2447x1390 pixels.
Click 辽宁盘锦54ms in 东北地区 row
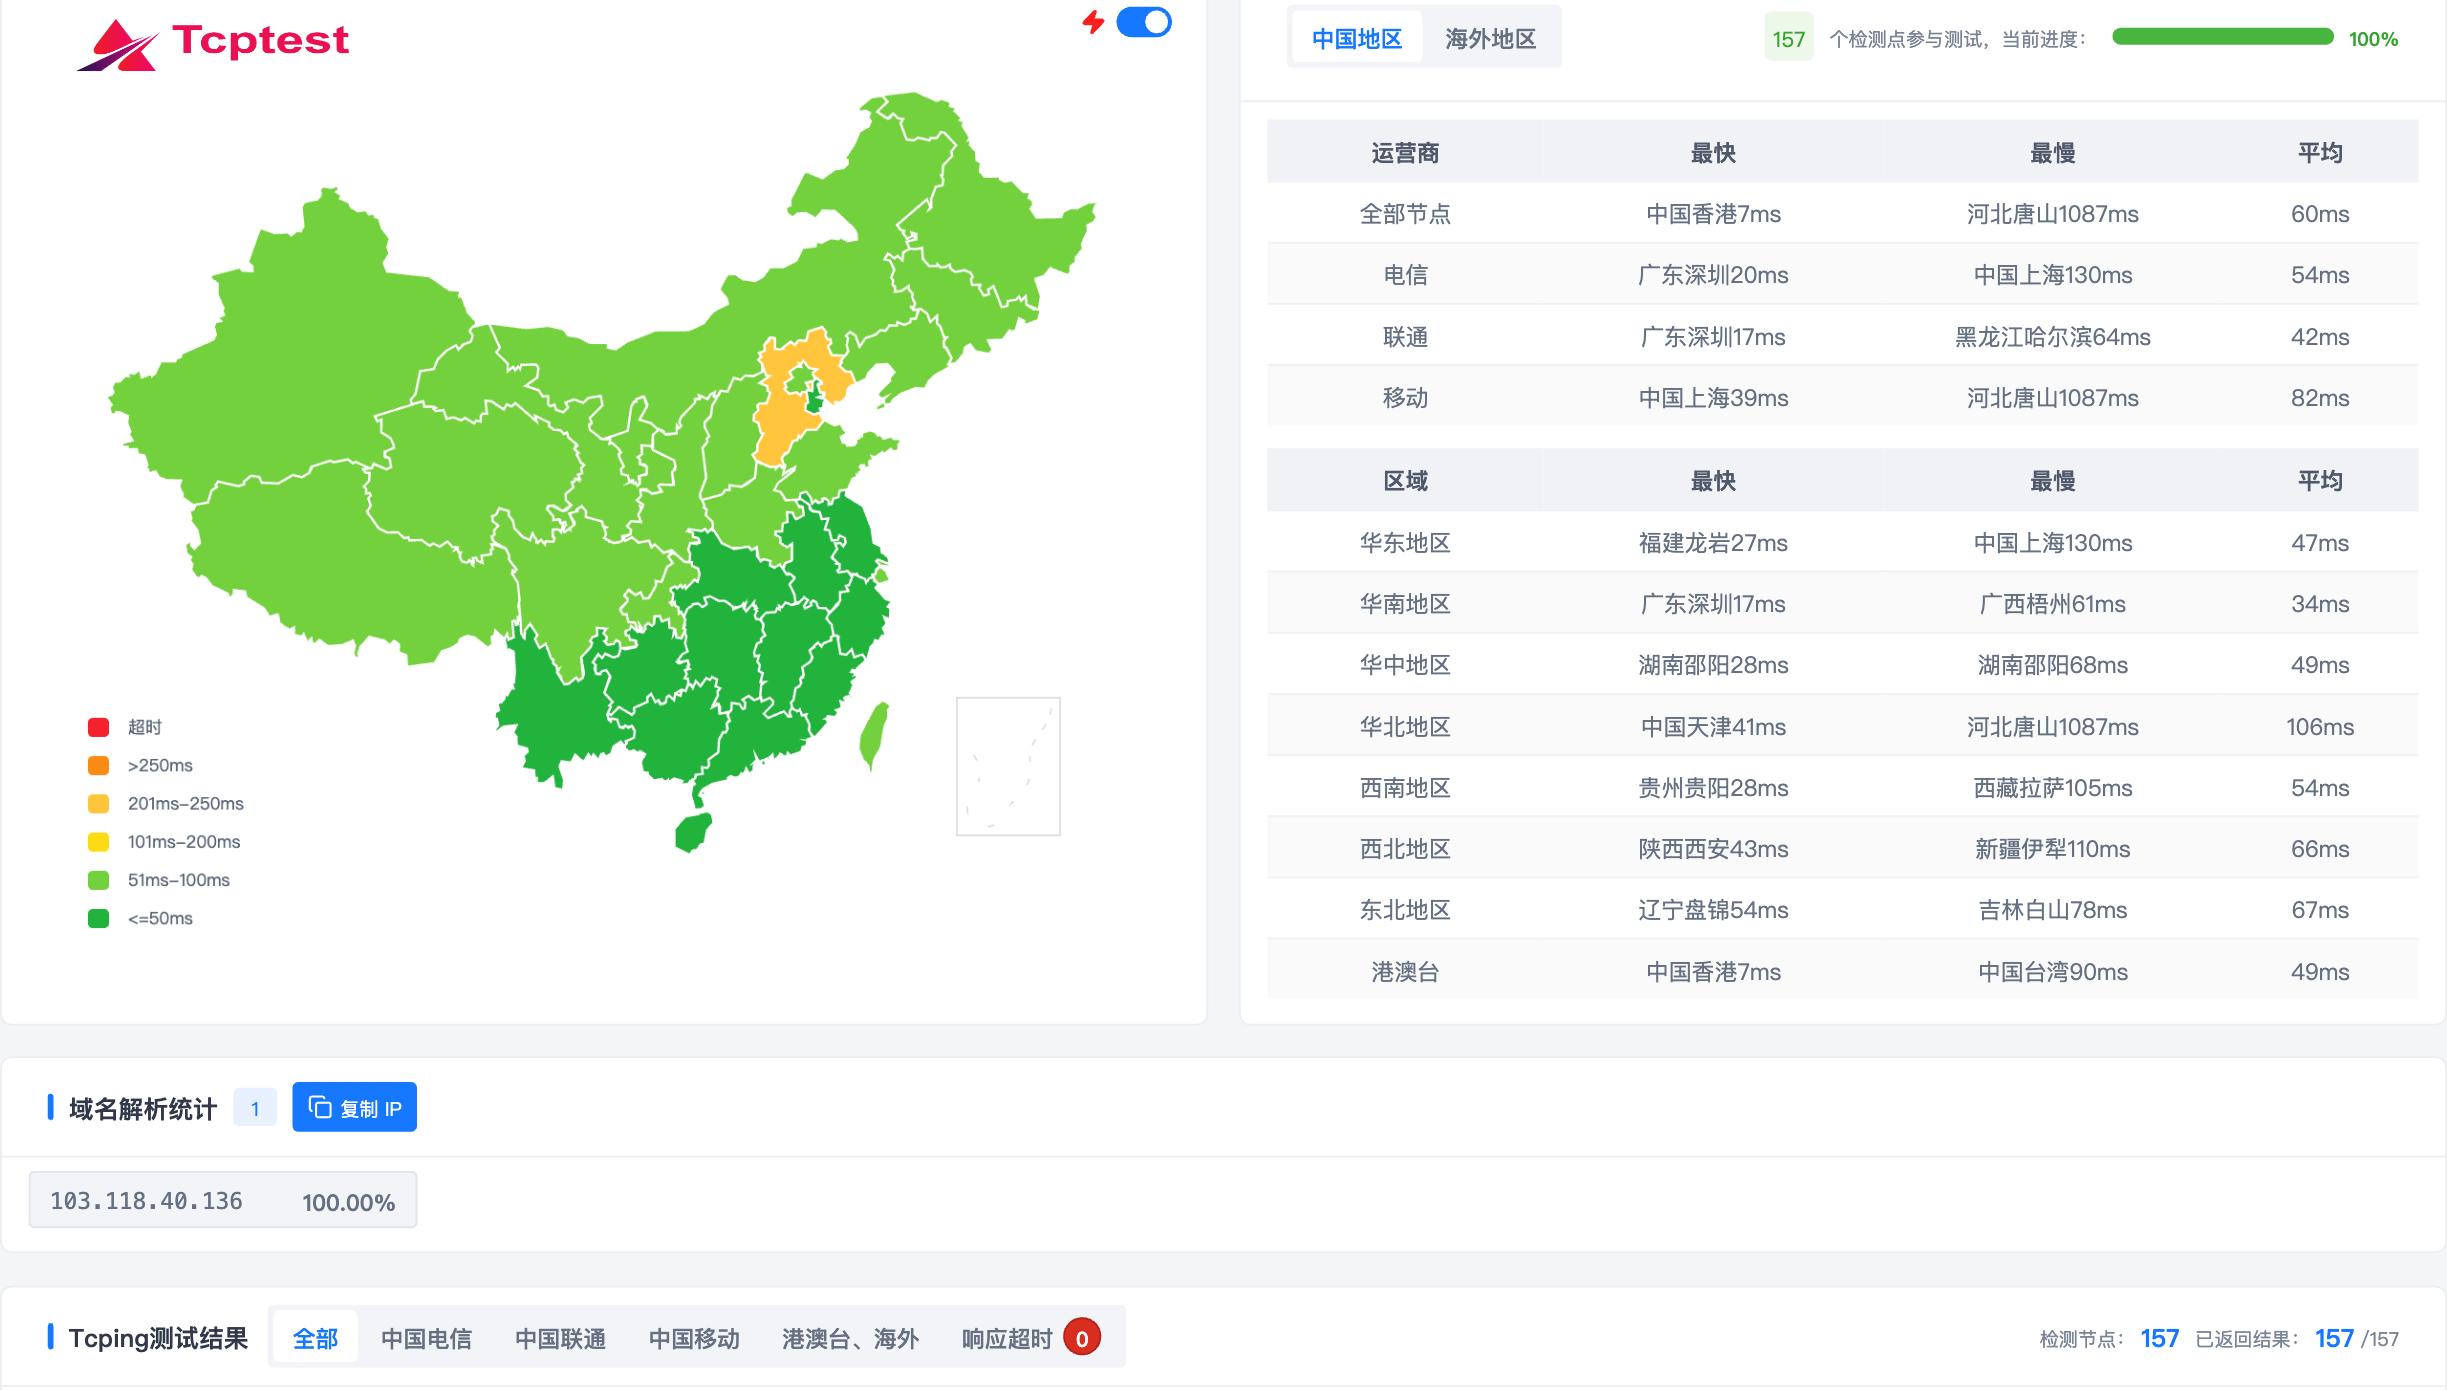tap(1713, 910)
